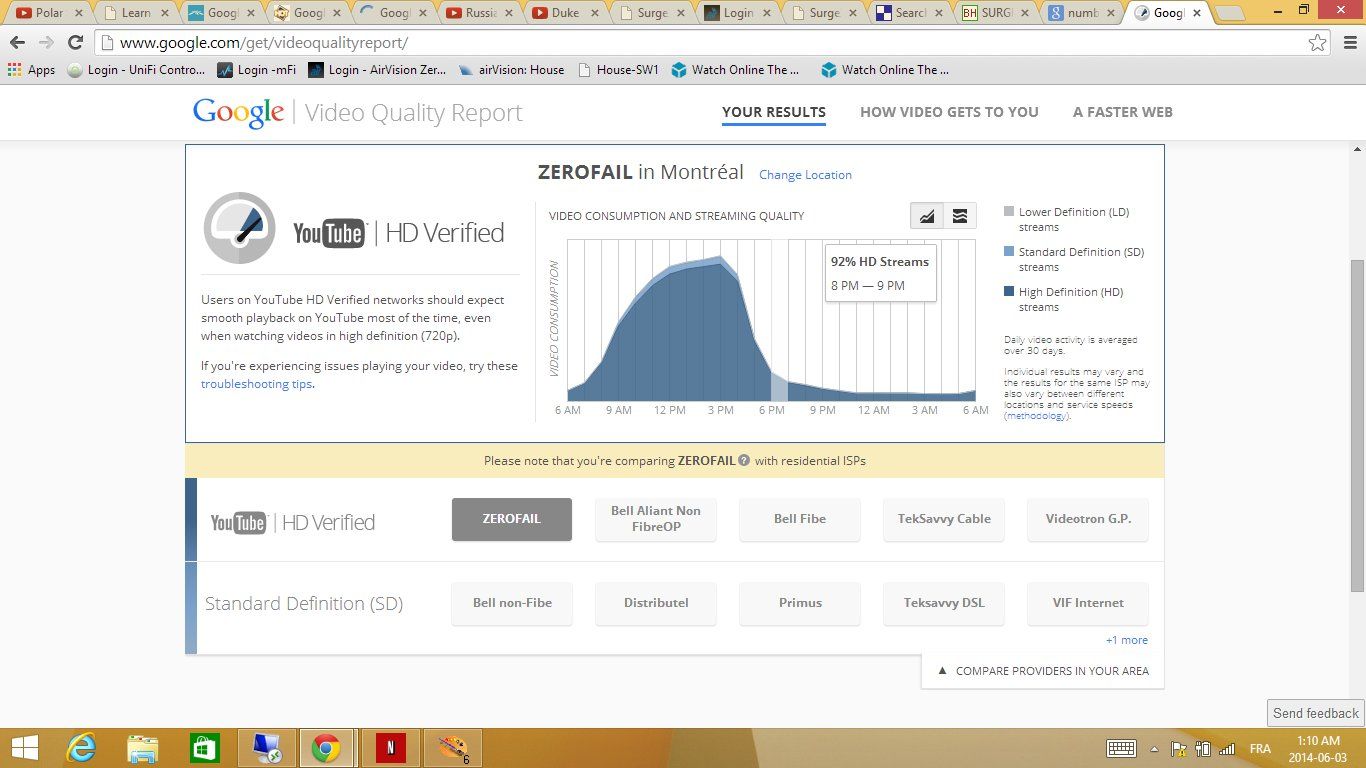Switch chart to stacked lines view
1366x768 pixels.
coord(960,216)
